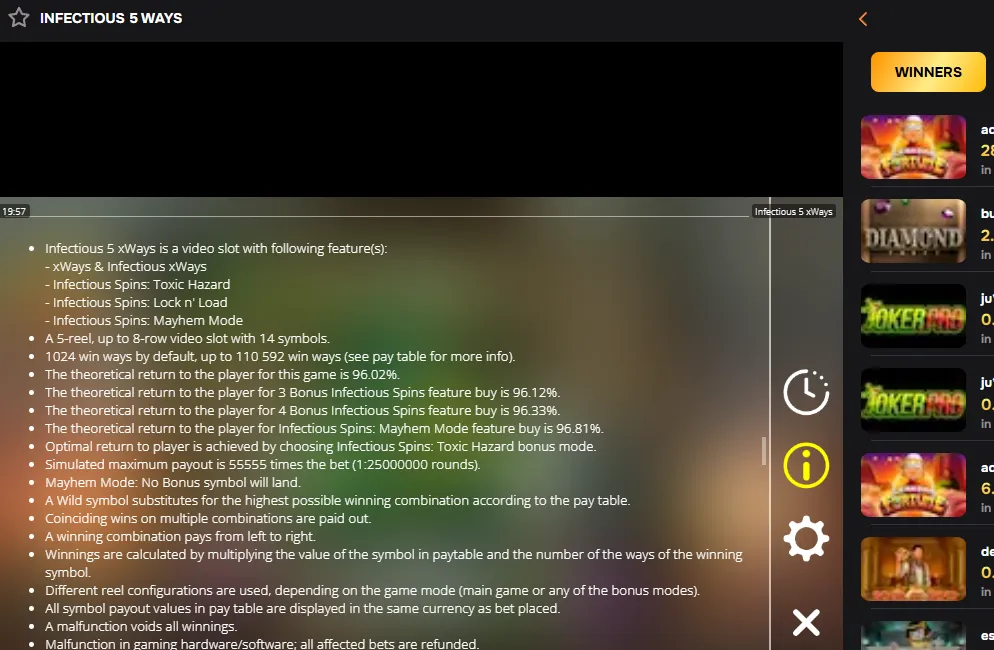Collapse the sidebar with orange chevron
Viewport: 994px width, 650px height.
click(863, 19)
